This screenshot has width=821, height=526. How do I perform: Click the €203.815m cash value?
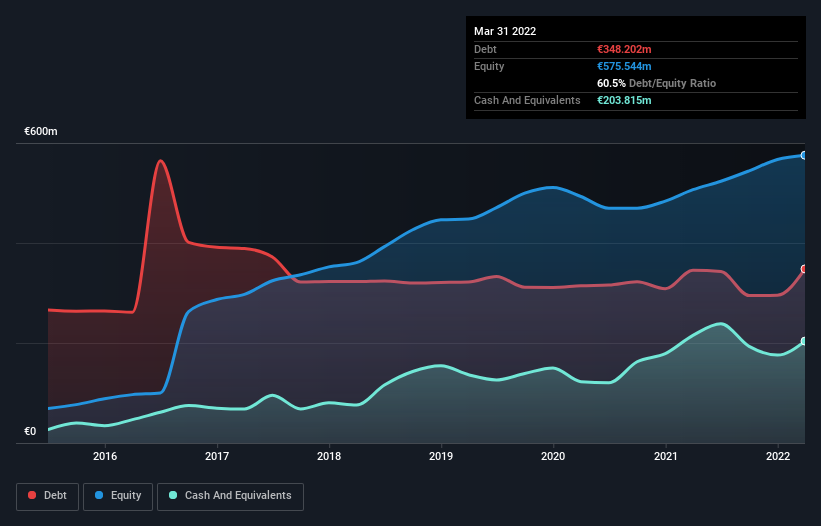pyautogui.click(x=624, y=100)
